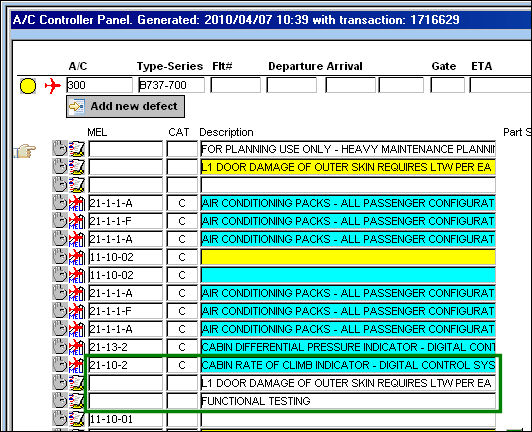Screen dimensions: 532x432
Task: Click empty MEL cell on FUNCTIONAL TESTING row
Action: coord(126,401)
